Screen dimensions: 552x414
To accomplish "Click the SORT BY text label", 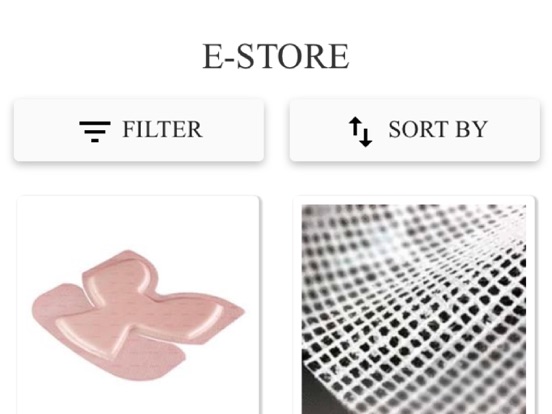I will [x=438, y=130].
